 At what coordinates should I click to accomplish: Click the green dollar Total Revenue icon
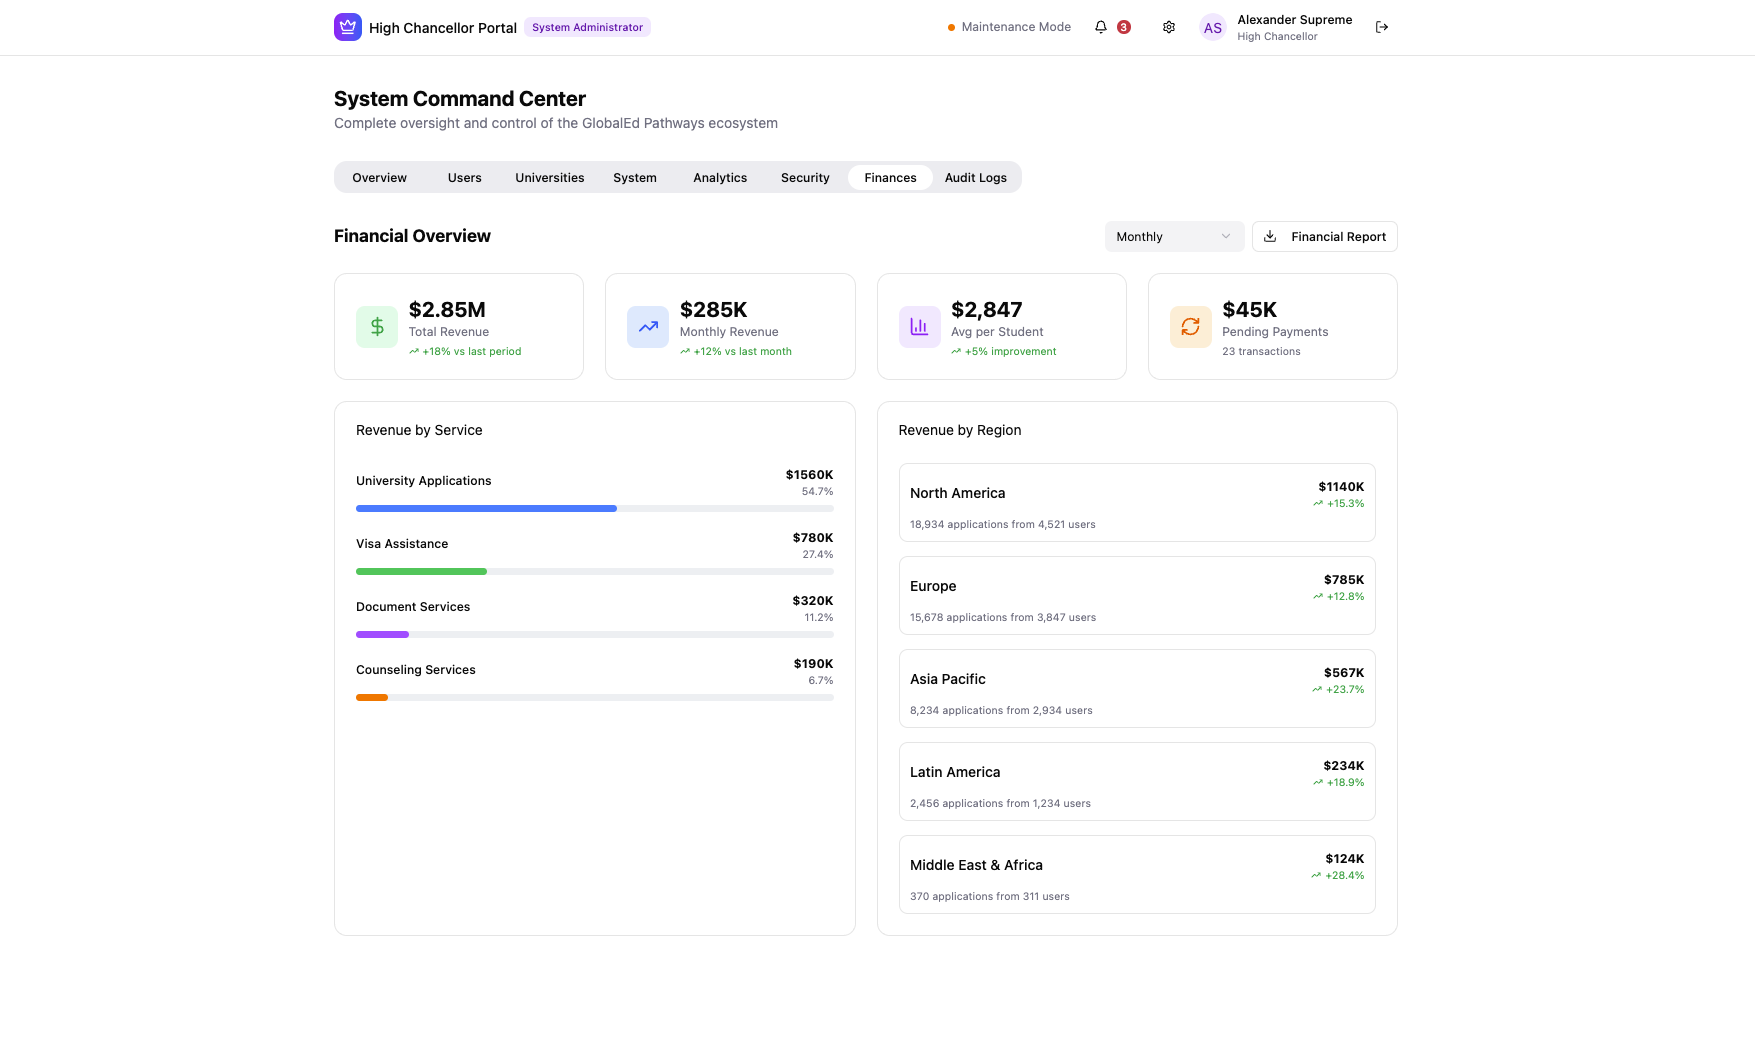pyautogui.click(x=377, y=327)
